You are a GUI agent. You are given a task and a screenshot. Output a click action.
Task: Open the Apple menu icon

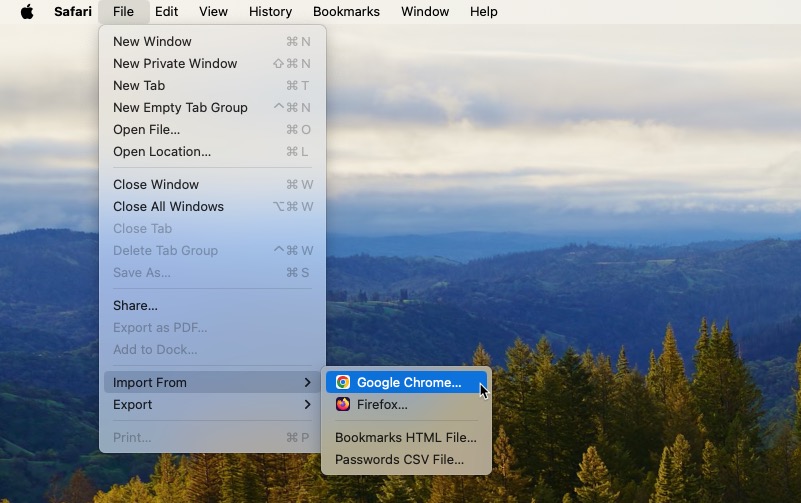click(27, 11)
